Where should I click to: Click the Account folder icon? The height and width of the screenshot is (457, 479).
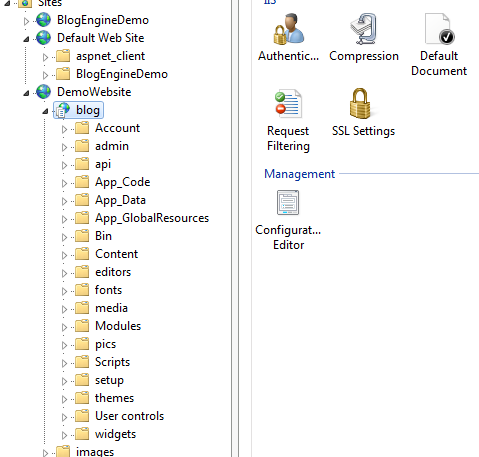point(82,128)
